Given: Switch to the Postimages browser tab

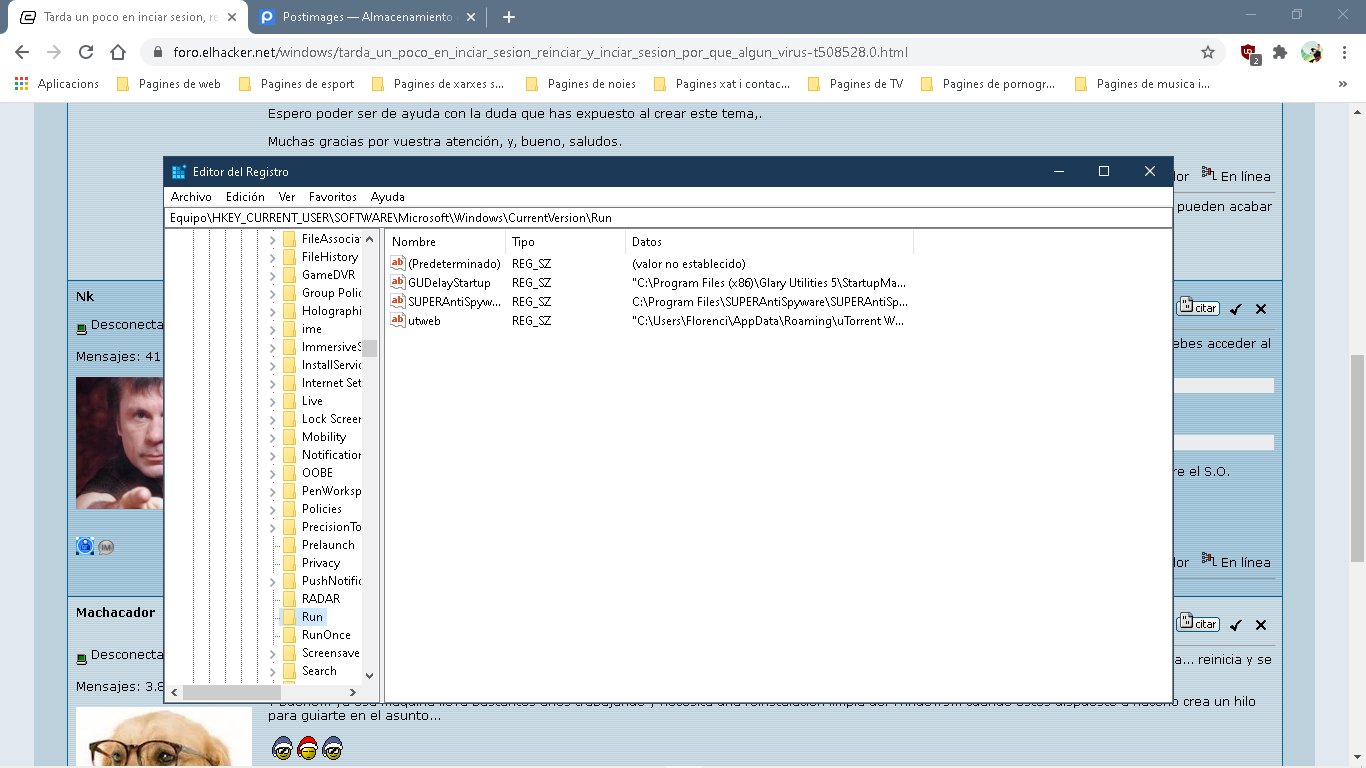Looking at the screenshot, I should (x=368, y=17).
